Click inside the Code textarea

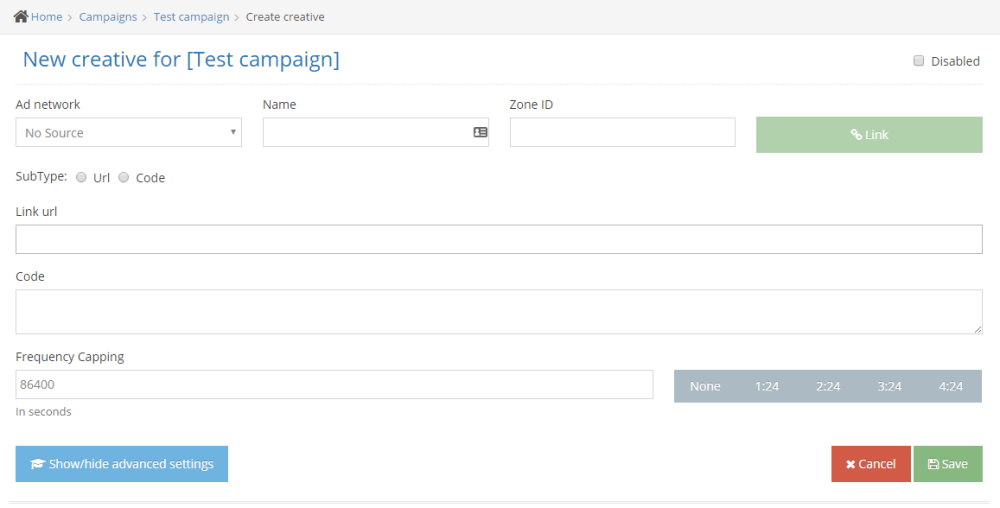point(499,312)
